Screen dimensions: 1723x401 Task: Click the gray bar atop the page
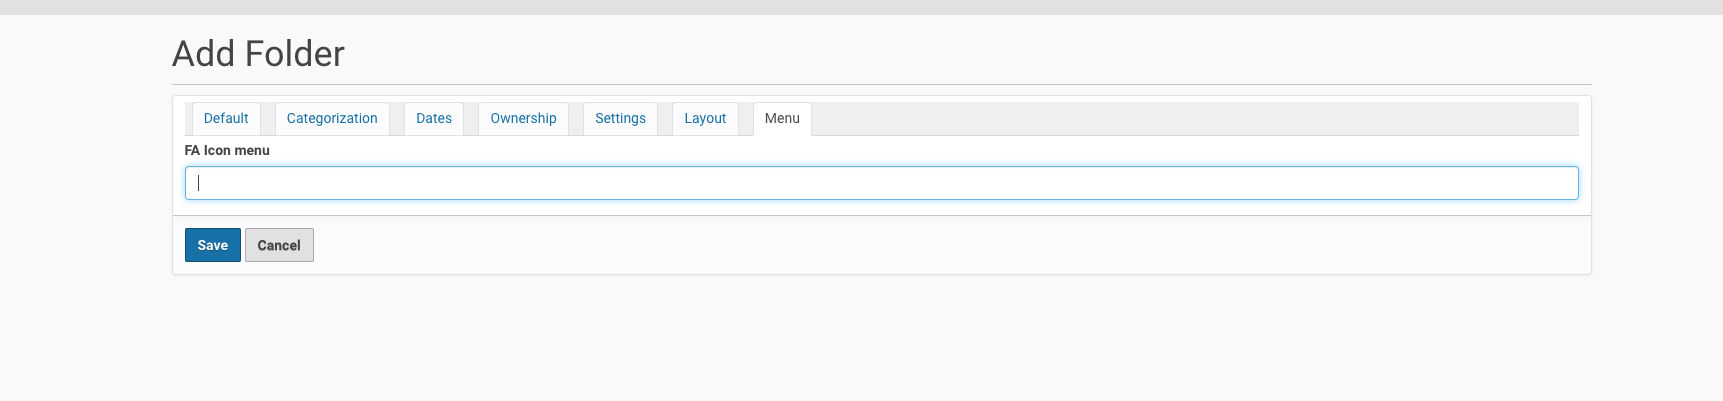(x=861, y=7)
